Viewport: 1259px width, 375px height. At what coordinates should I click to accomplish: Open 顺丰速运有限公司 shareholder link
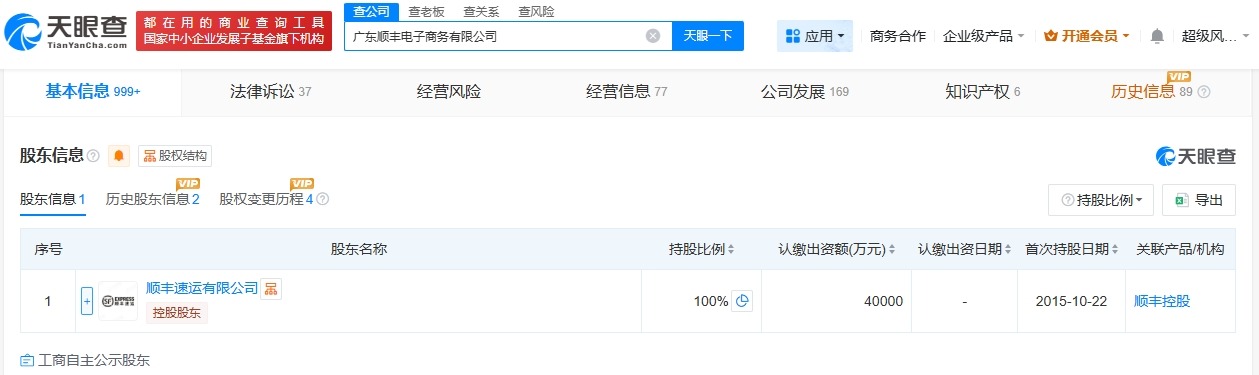pyautogui.click(x=202, y=289)
